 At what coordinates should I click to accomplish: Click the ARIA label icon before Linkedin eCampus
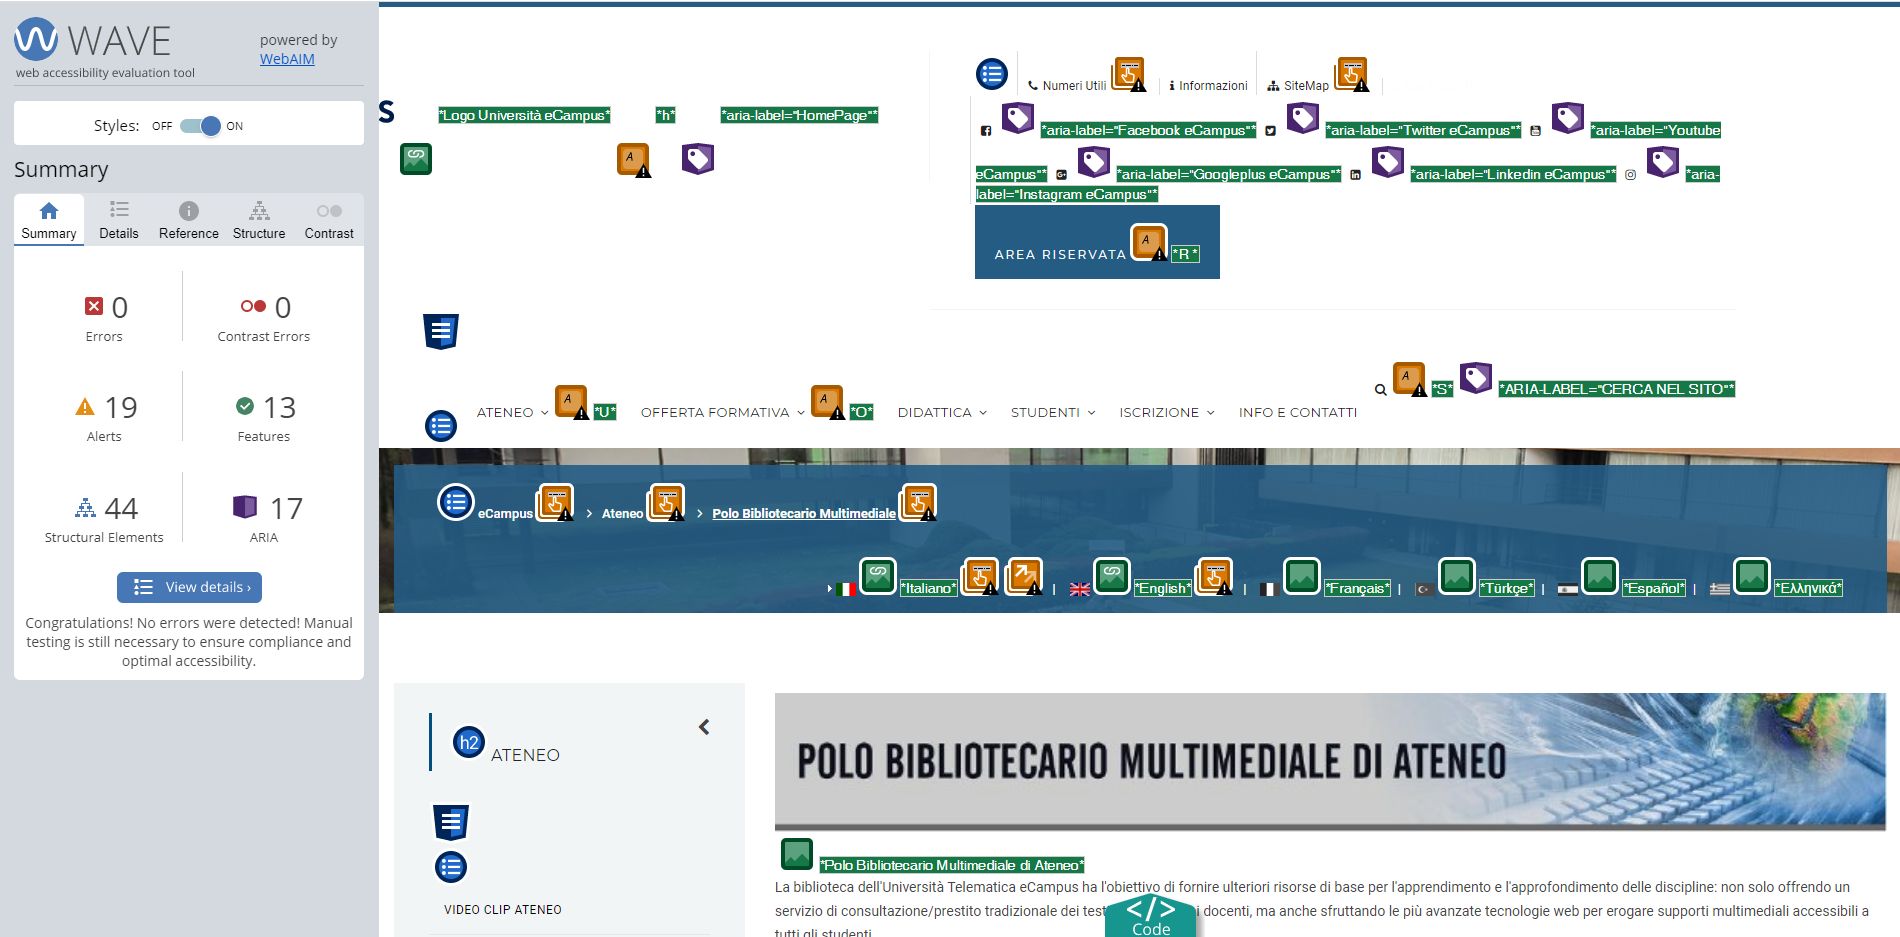click(x=1388, y=162)
